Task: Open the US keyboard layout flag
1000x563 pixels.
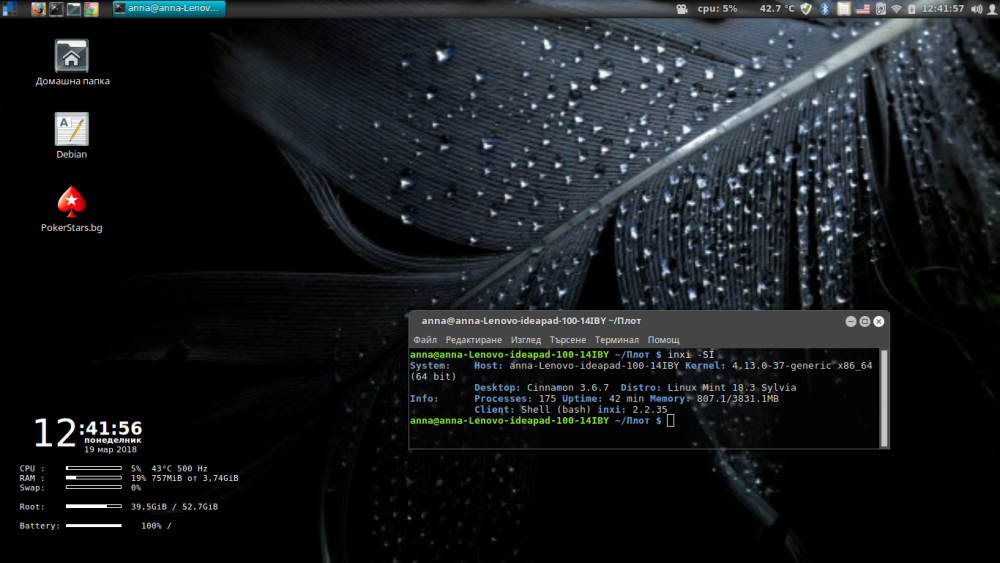Action: [862, 9]
